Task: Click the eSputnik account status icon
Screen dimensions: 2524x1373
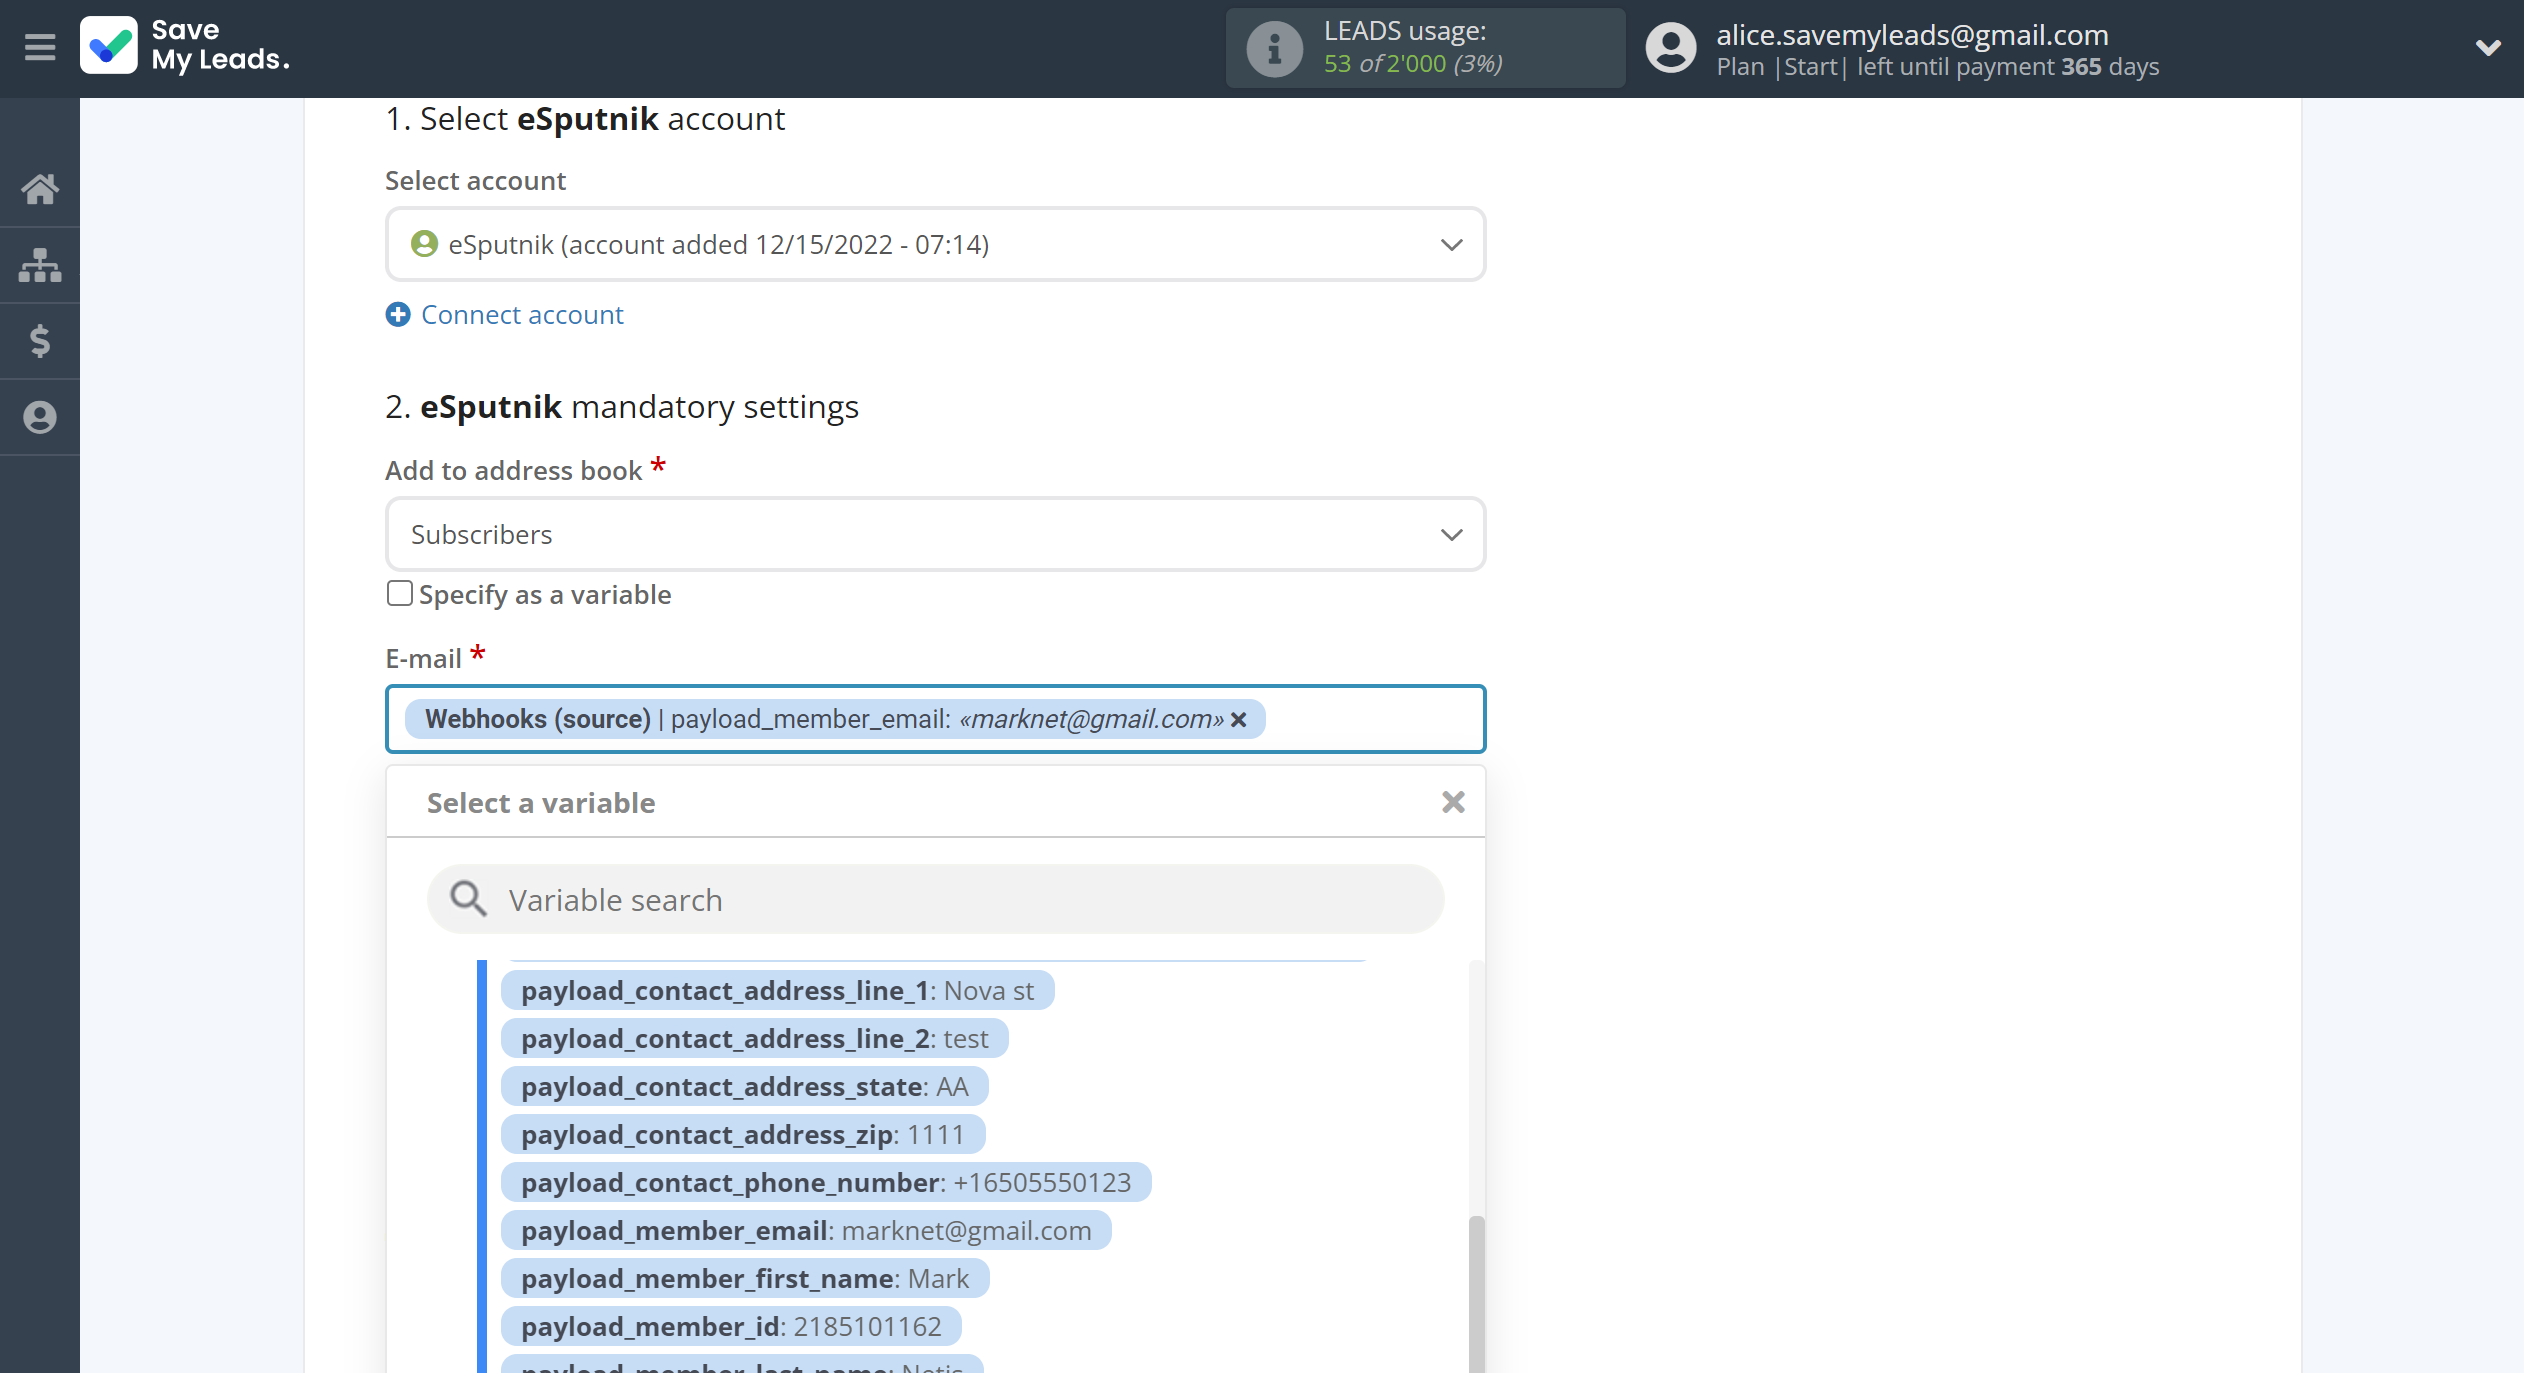Action: [x=424, y=244]
